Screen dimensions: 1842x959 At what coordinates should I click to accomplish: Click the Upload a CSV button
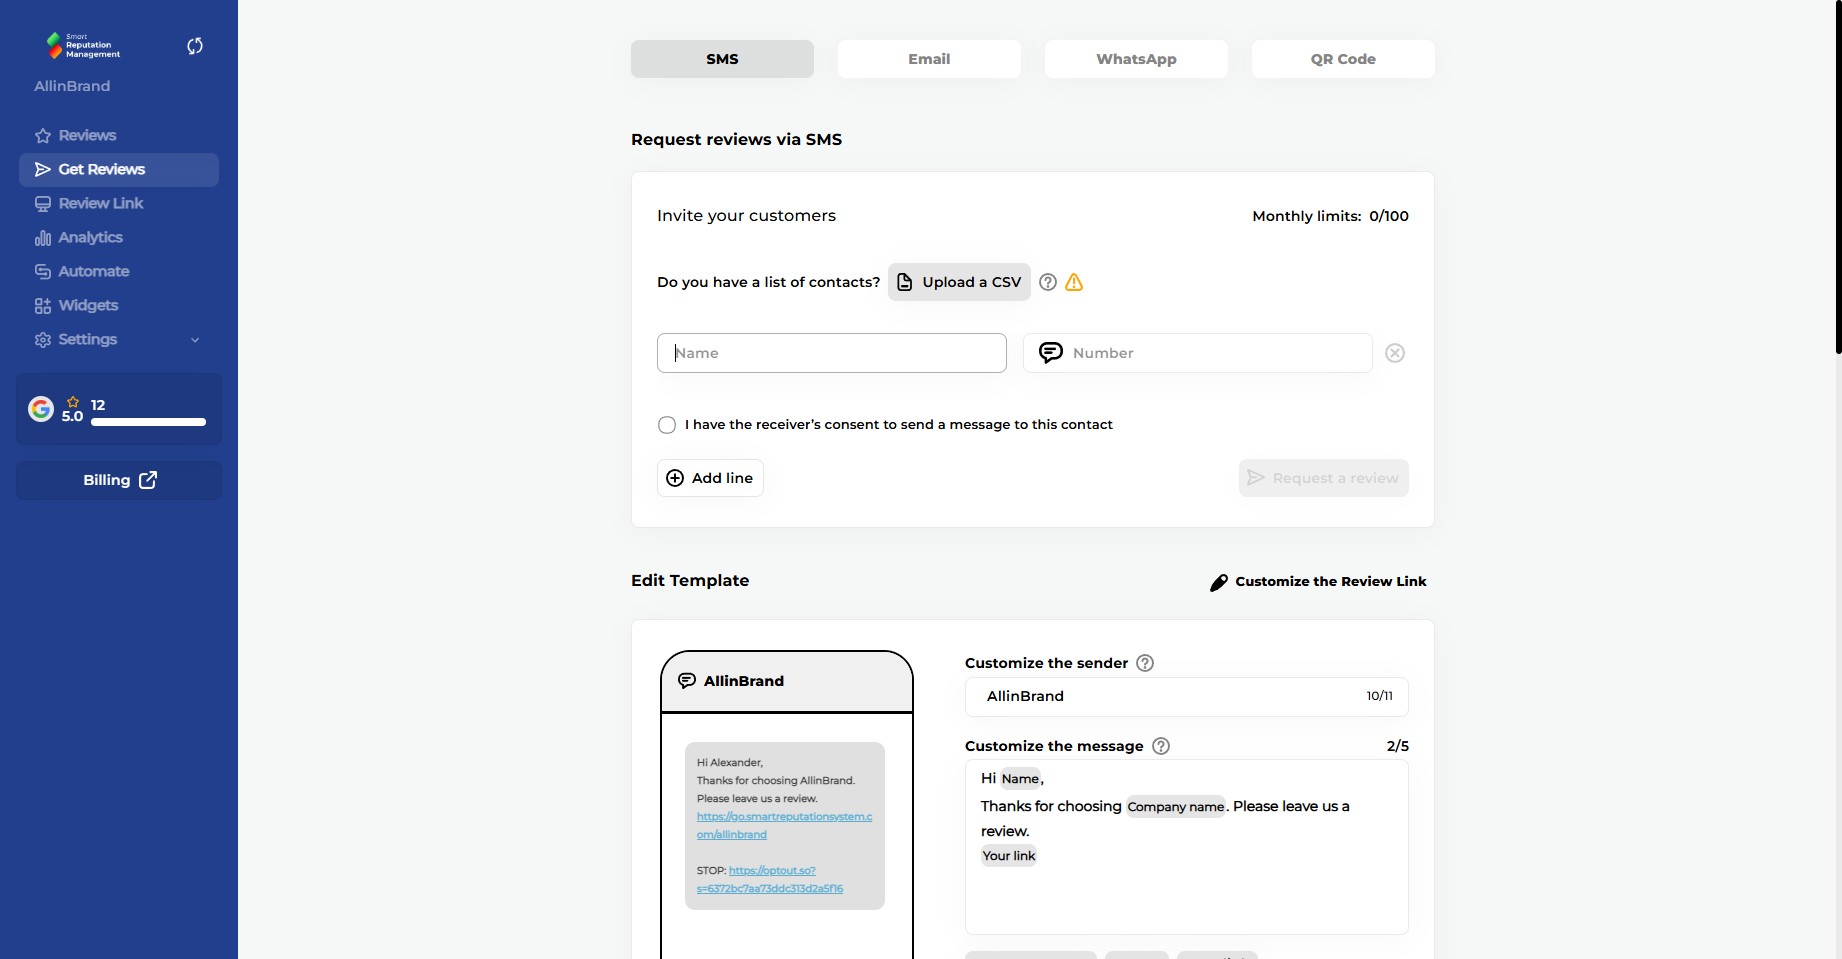point(959,282)
